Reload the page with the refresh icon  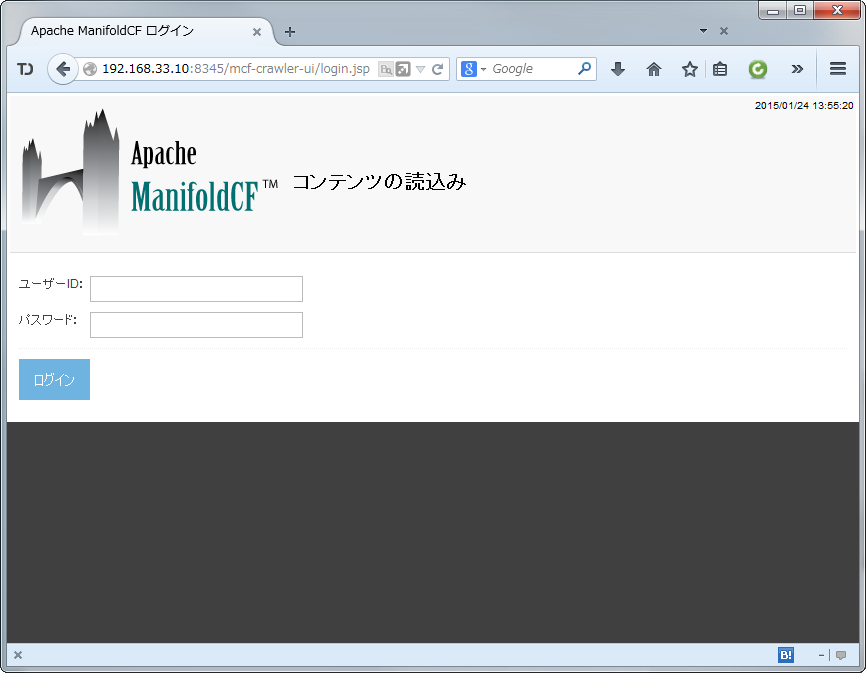tap(437, 69)
